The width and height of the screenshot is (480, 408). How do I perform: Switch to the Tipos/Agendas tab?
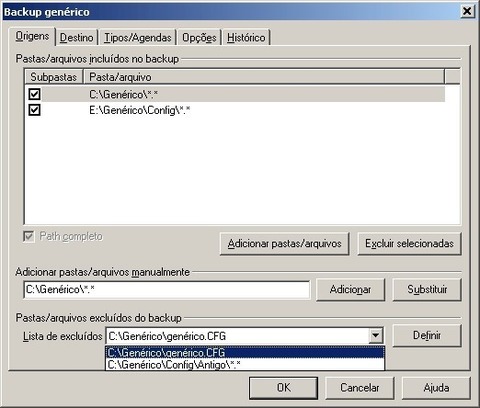tap(137, 37)
